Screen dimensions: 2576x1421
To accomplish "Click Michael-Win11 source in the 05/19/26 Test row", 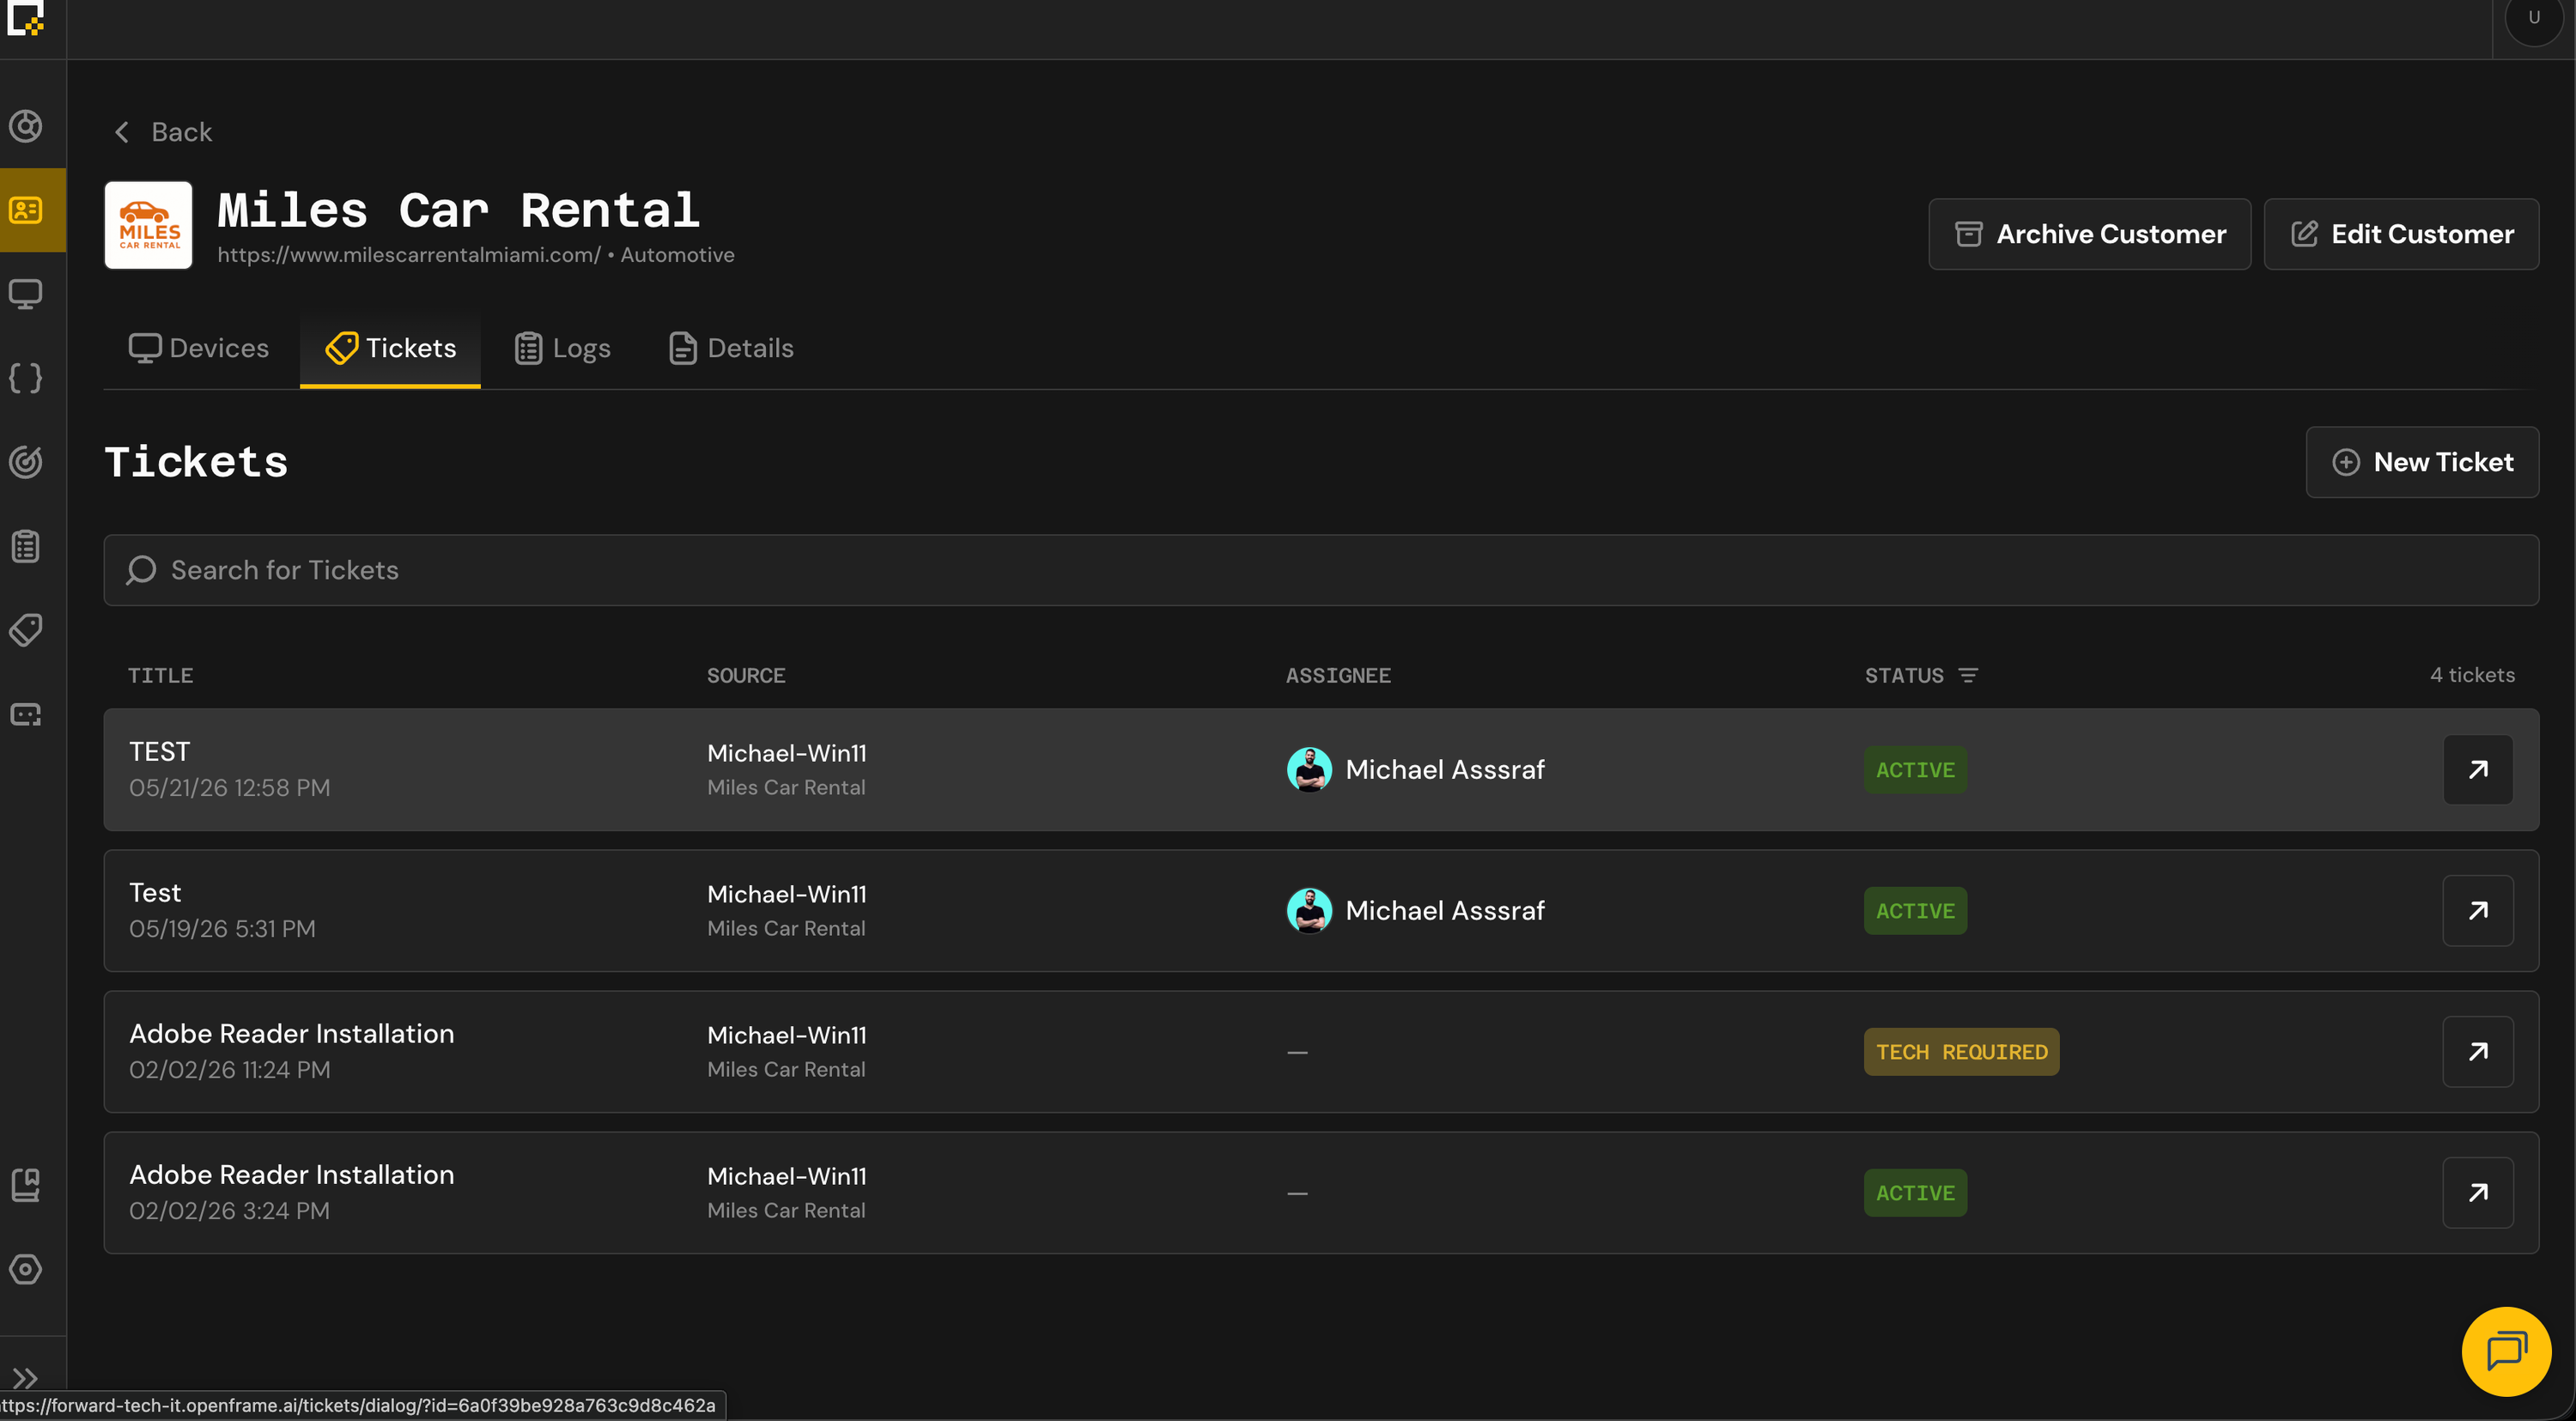I will coord(787,894).
